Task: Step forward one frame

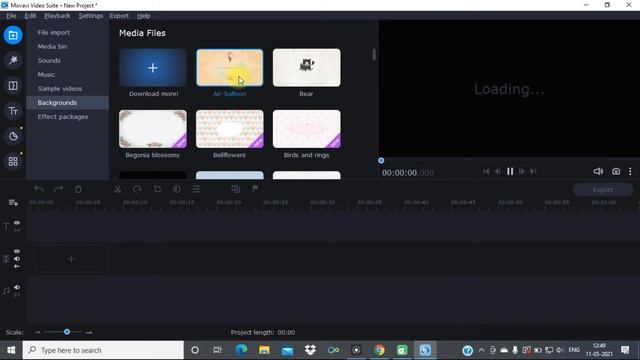Action: (x=522, y=171)
